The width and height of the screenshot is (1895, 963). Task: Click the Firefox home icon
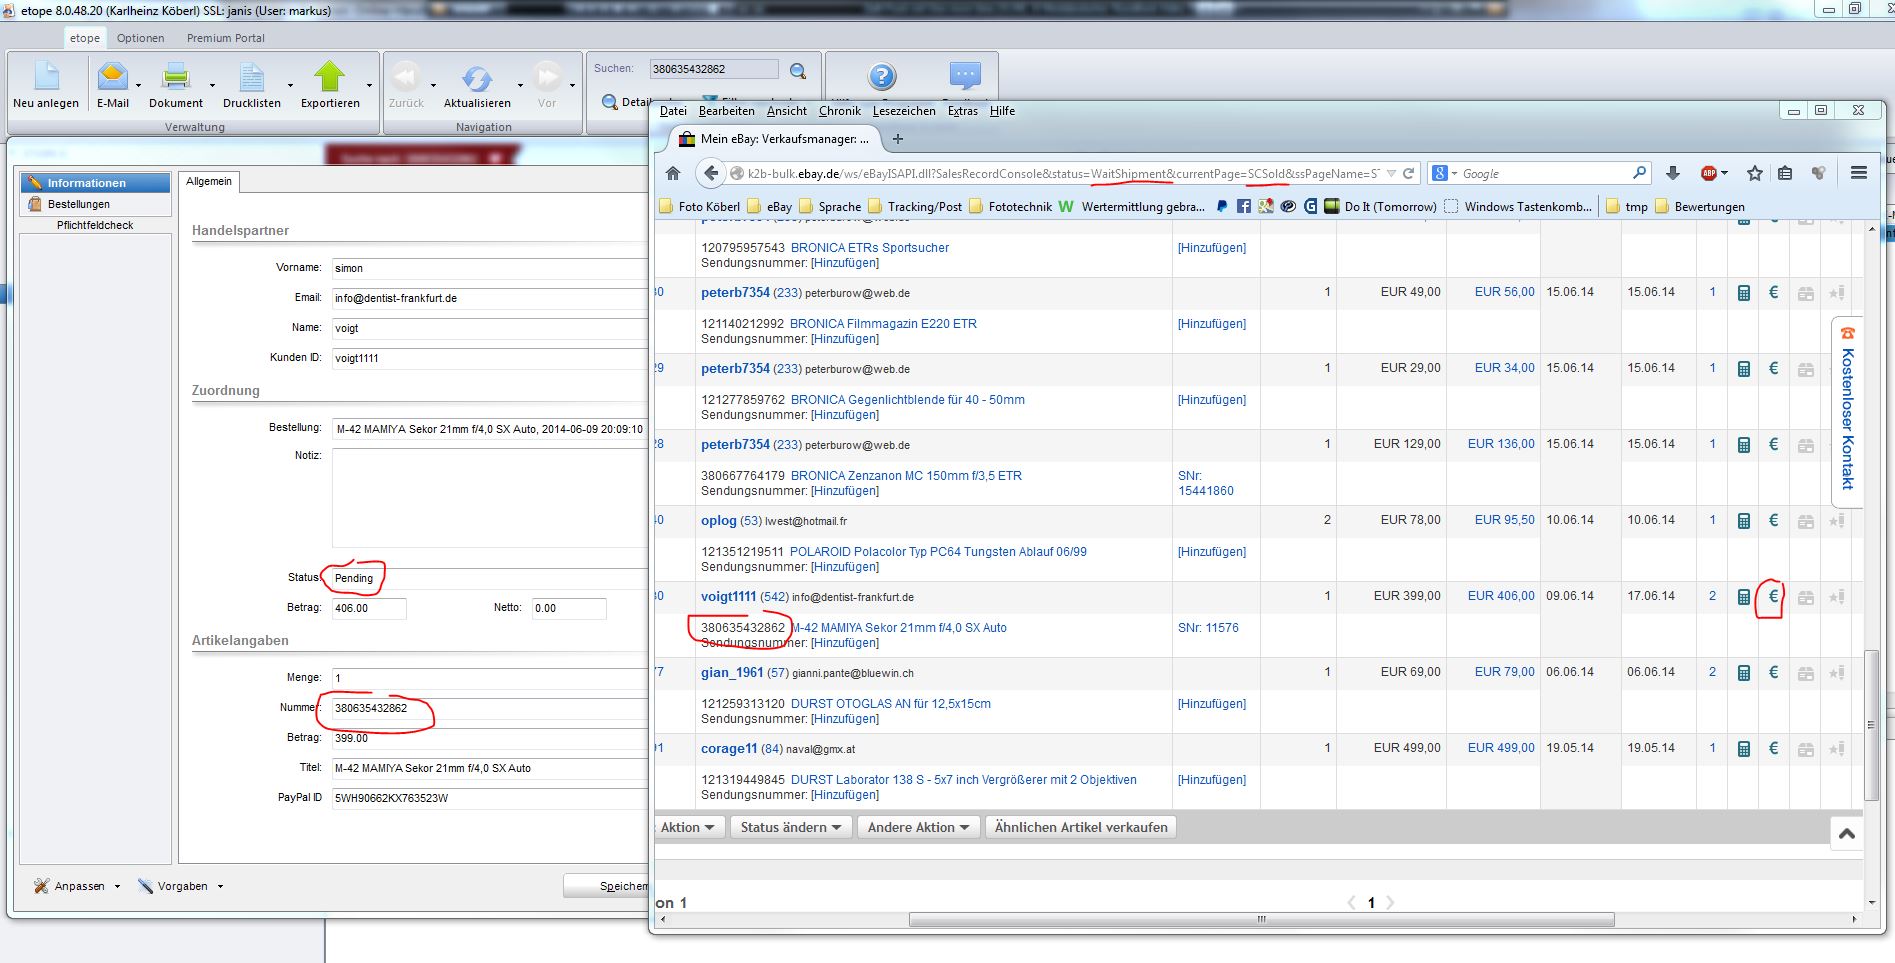click(673, 174)
